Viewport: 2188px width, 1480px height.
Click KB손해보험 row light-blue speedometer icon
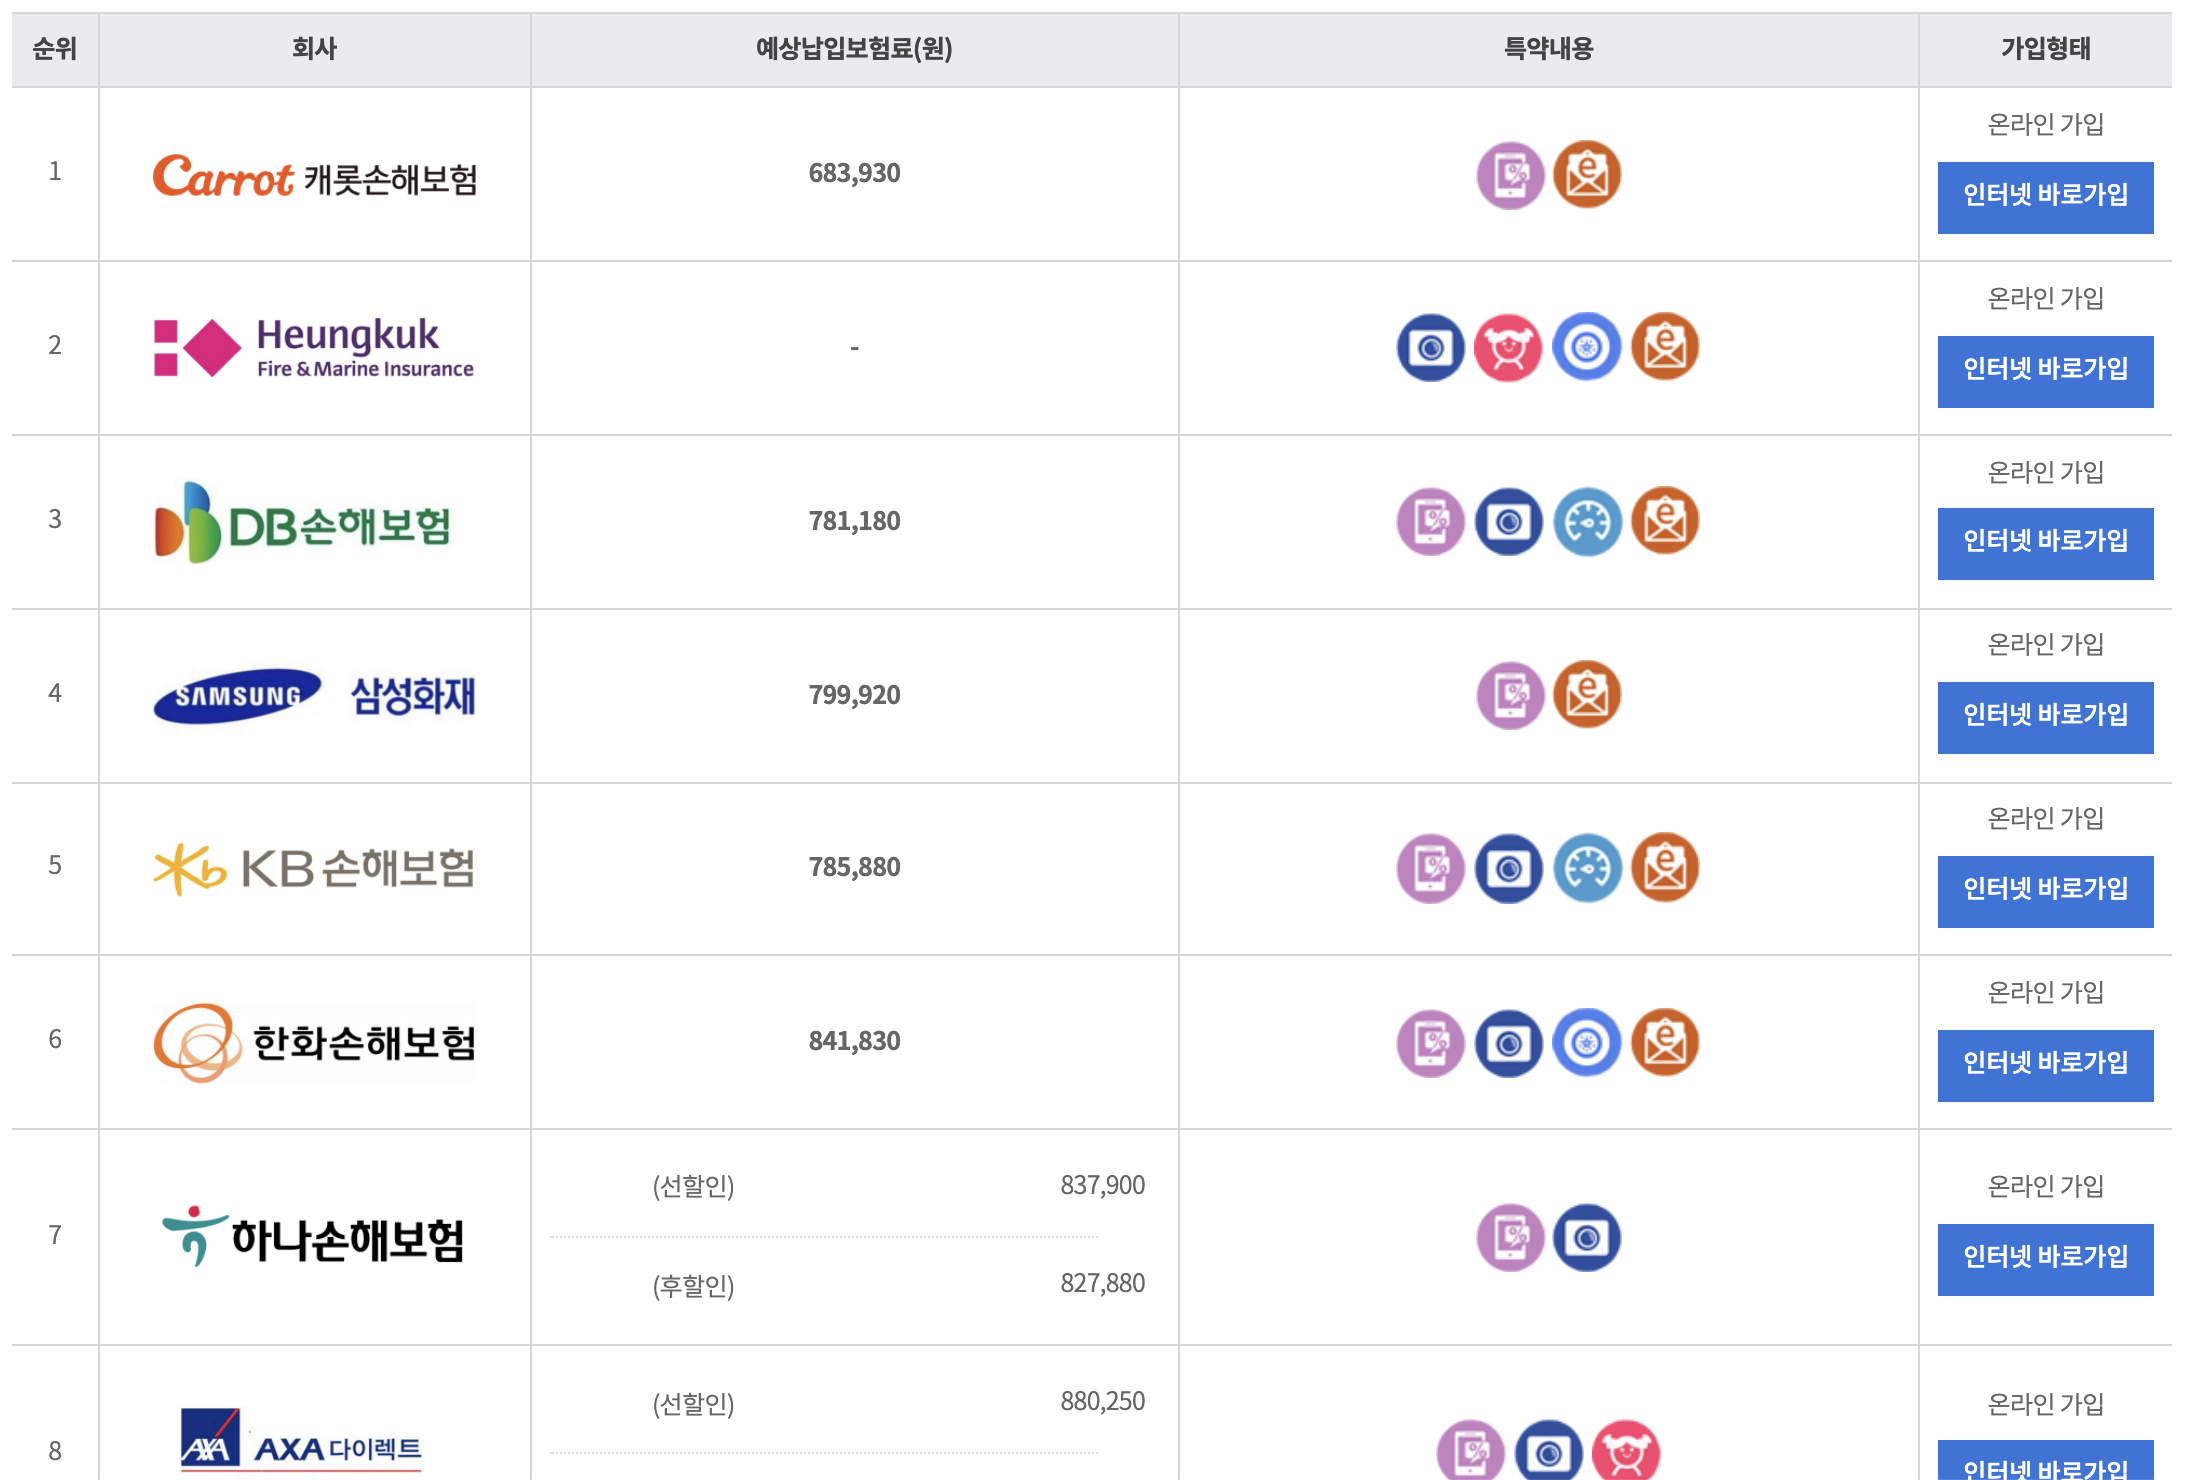(1587, 869)
